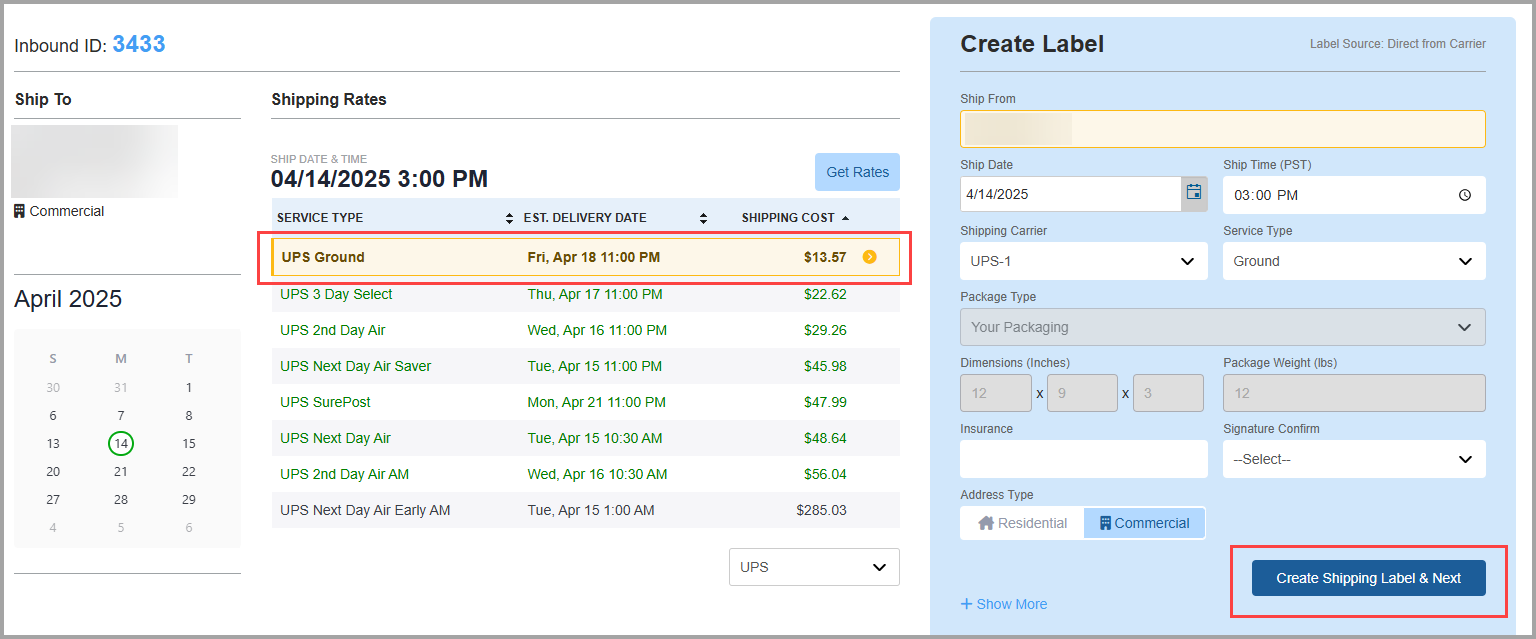Select April 13 on the calendar
Screen dimensions: 1536x639
[x=53, y=443]
